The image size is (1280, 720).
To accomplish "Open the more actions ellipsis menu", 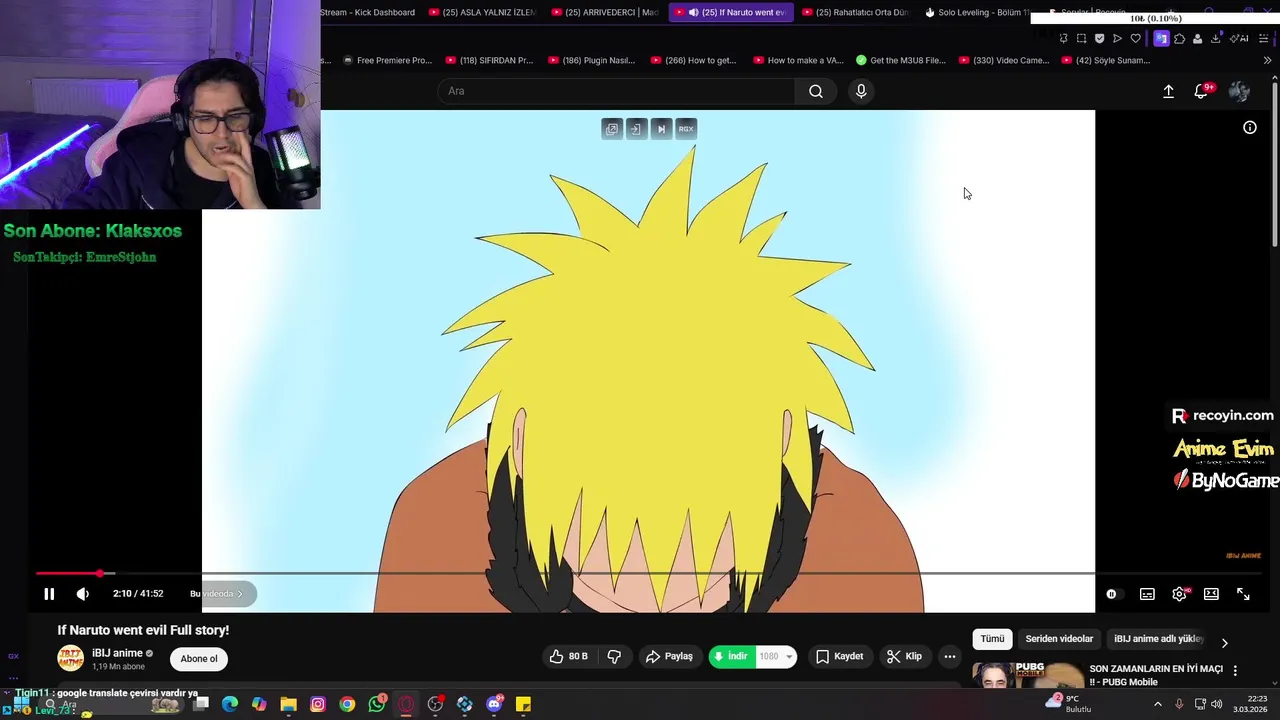I will click(950, 657).
